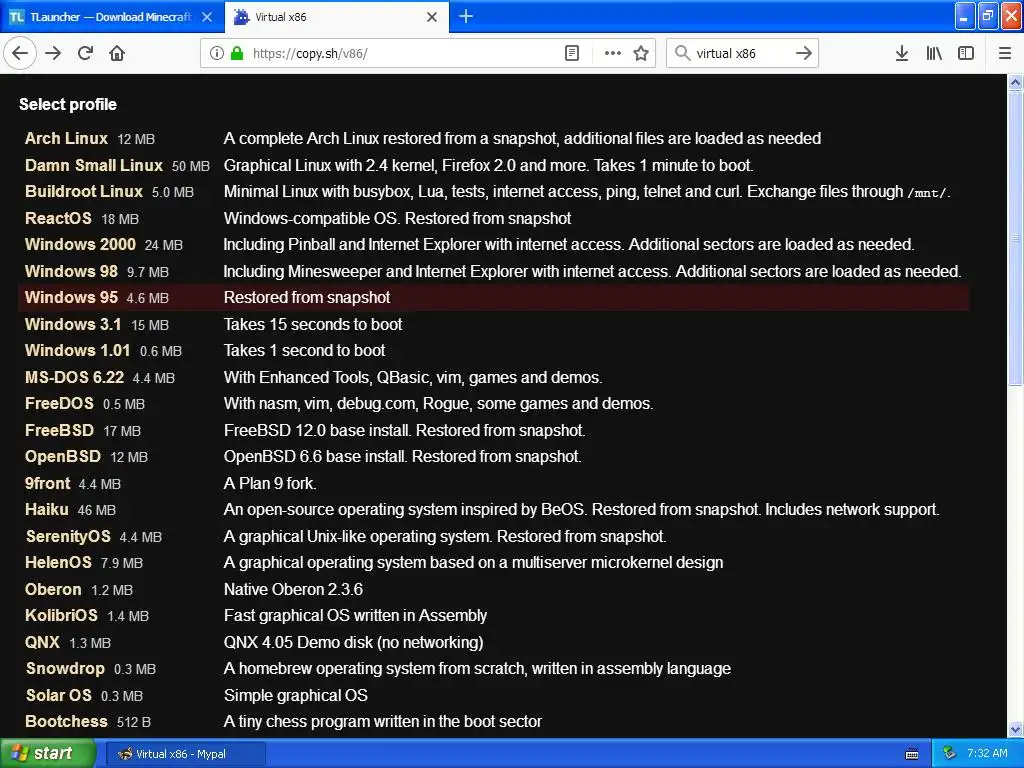Open the library bookmarks and history icon
Viewport: 1024px width, 768px height.
coord(934,53)
